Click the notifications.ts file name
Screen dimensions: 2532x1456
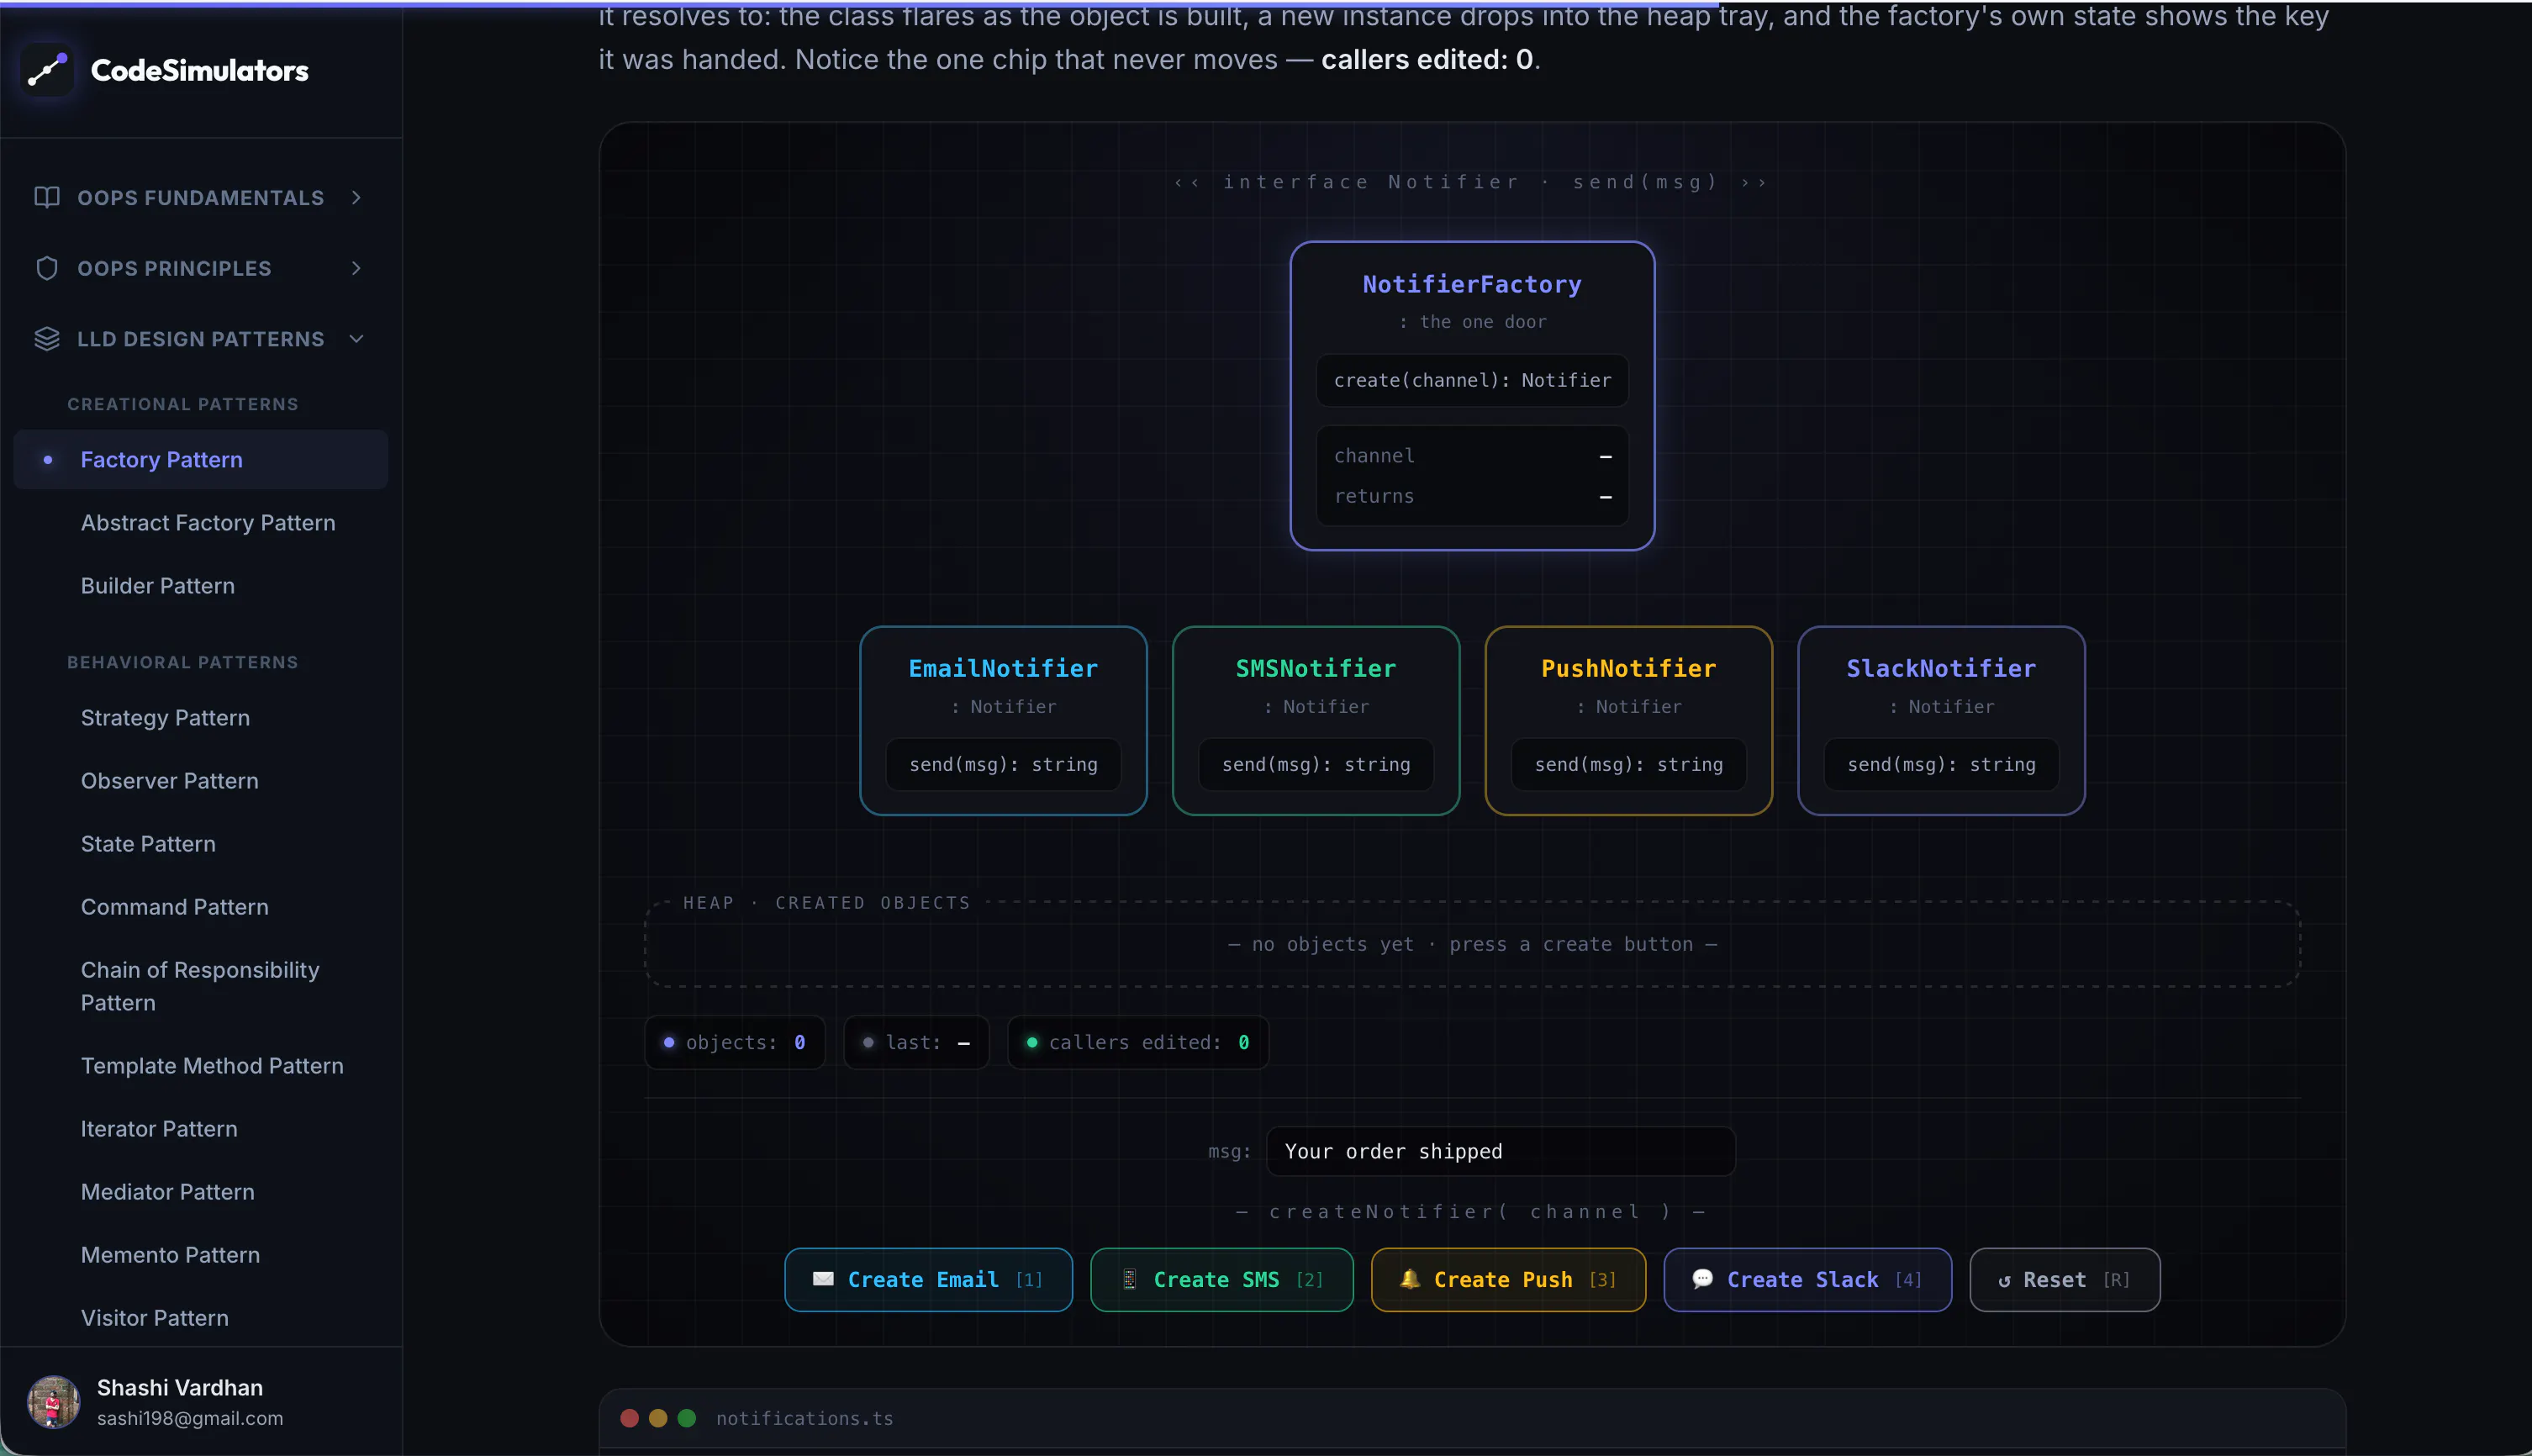pyautogui.click(x=804, y=1418)
